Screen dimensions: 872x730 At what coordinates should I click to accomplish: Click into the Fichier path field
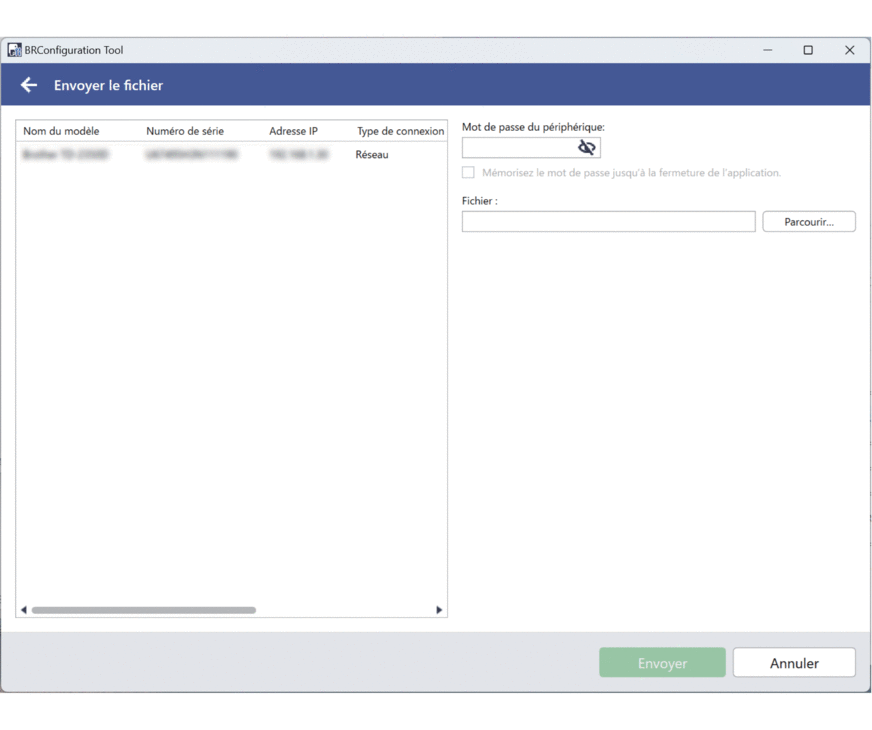[608, 221]
